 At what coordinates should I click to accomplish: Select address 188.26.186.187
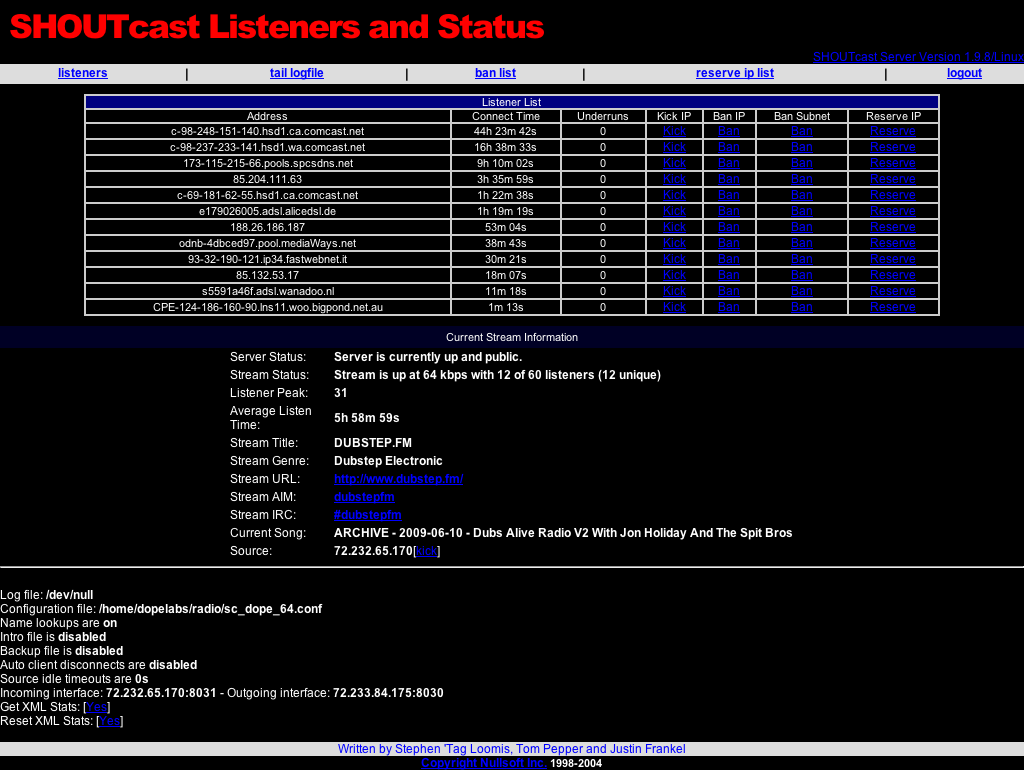pyautogui.click(x=268, y=227)
